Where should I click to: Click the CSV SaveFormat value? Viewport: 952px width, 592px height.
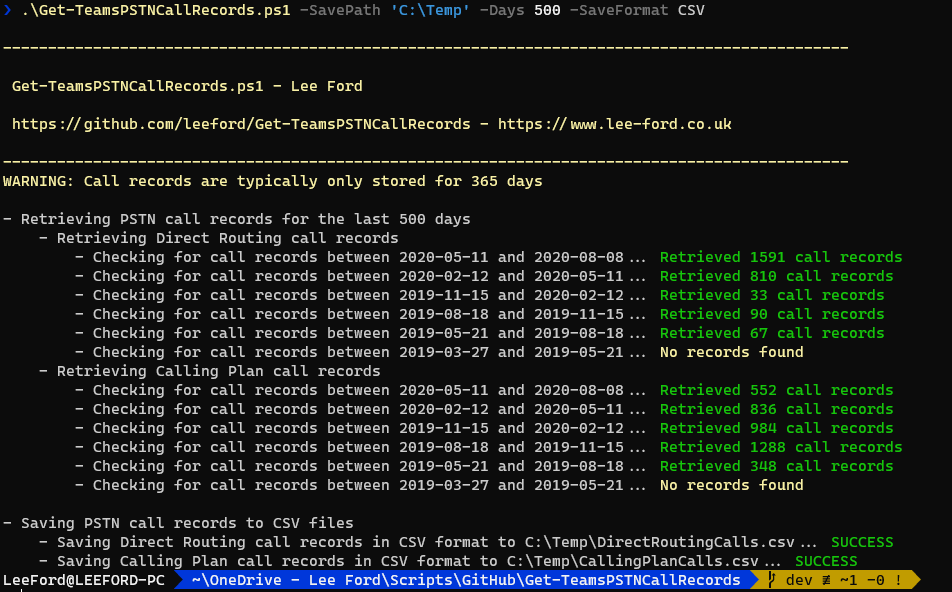(691, 9)
